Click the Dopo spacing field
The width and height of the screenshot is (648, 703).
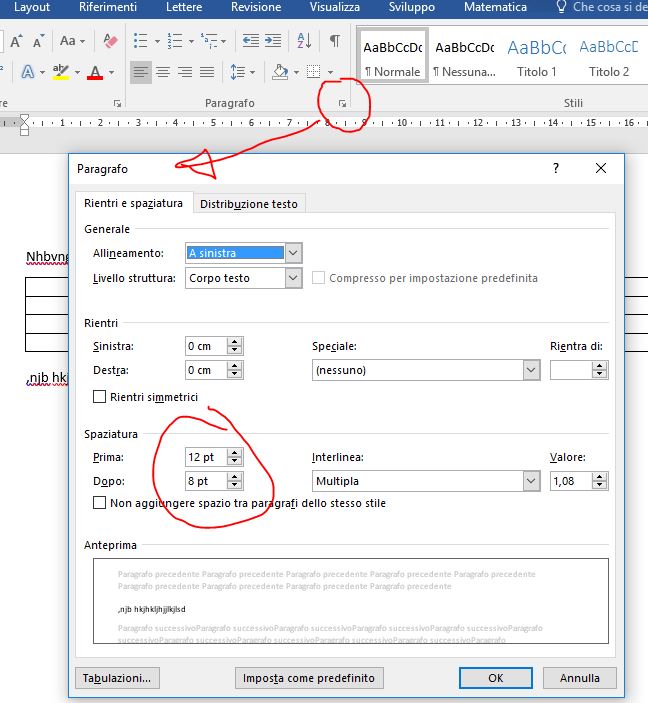206,481
